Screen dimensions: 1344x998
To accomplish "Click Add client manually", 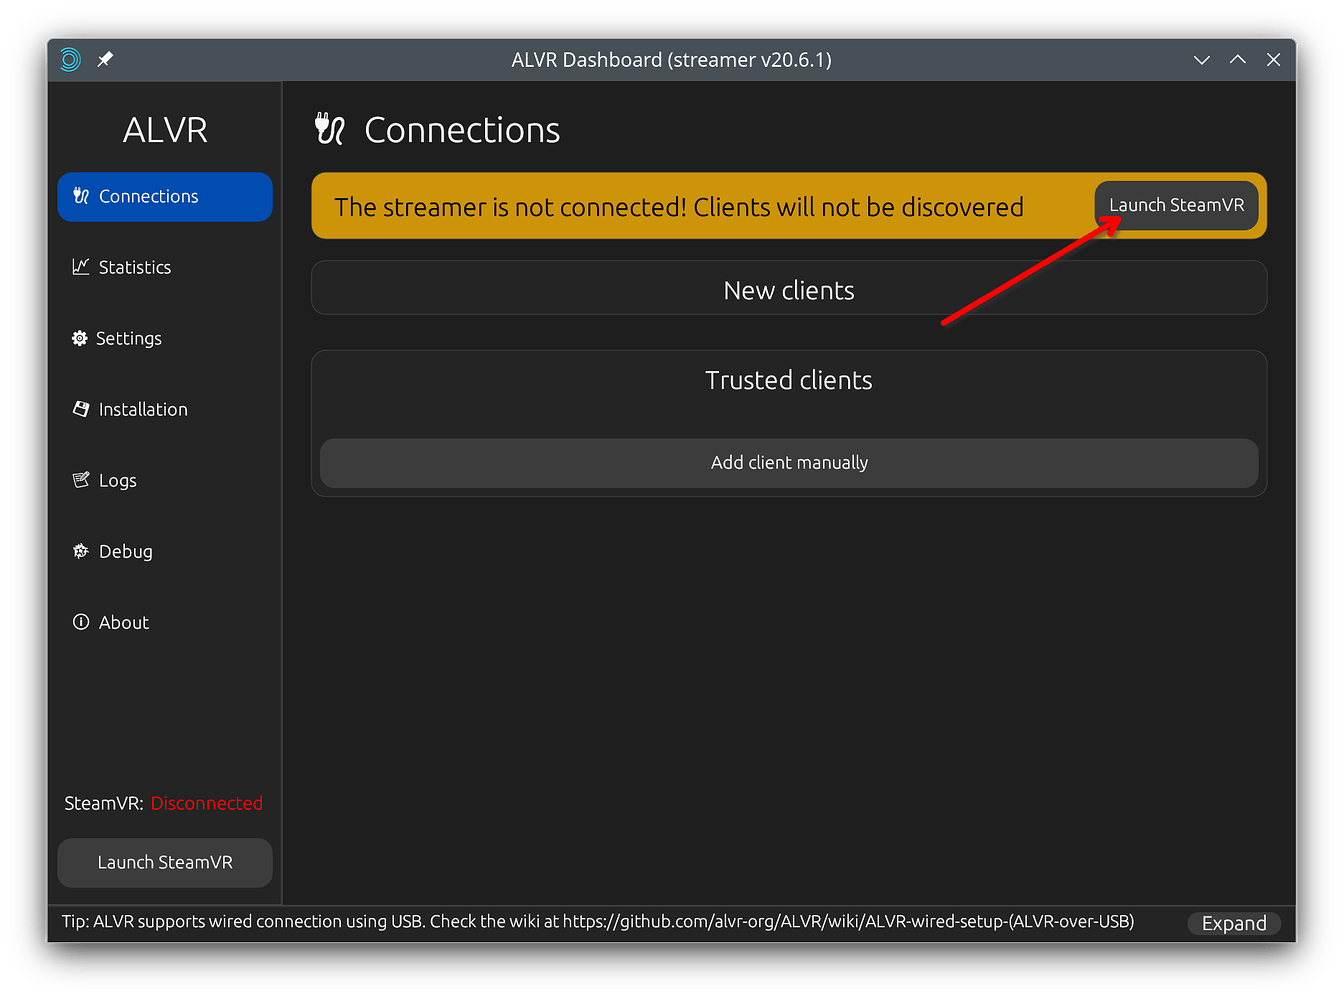I will [x=789, y=463].
